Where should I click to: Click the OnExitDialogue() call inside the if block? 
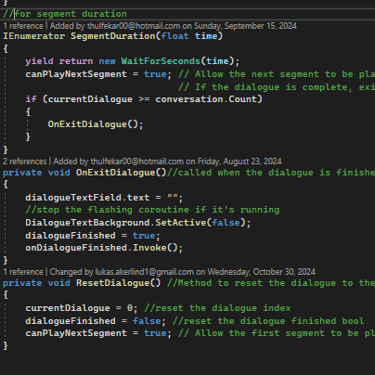[96, 124]
